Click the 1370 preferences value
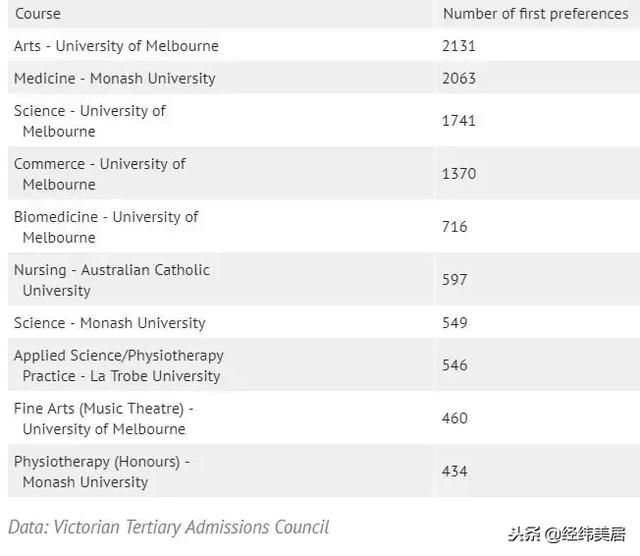Viewport: 640px width, 556px height. (459, 174)
